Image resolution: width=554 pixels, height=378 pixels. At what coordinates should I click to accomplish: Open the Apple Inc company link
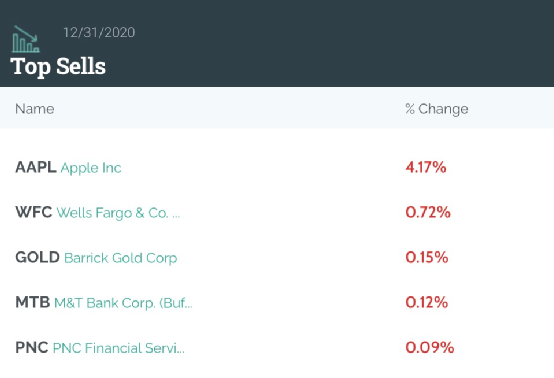point(91,168)
